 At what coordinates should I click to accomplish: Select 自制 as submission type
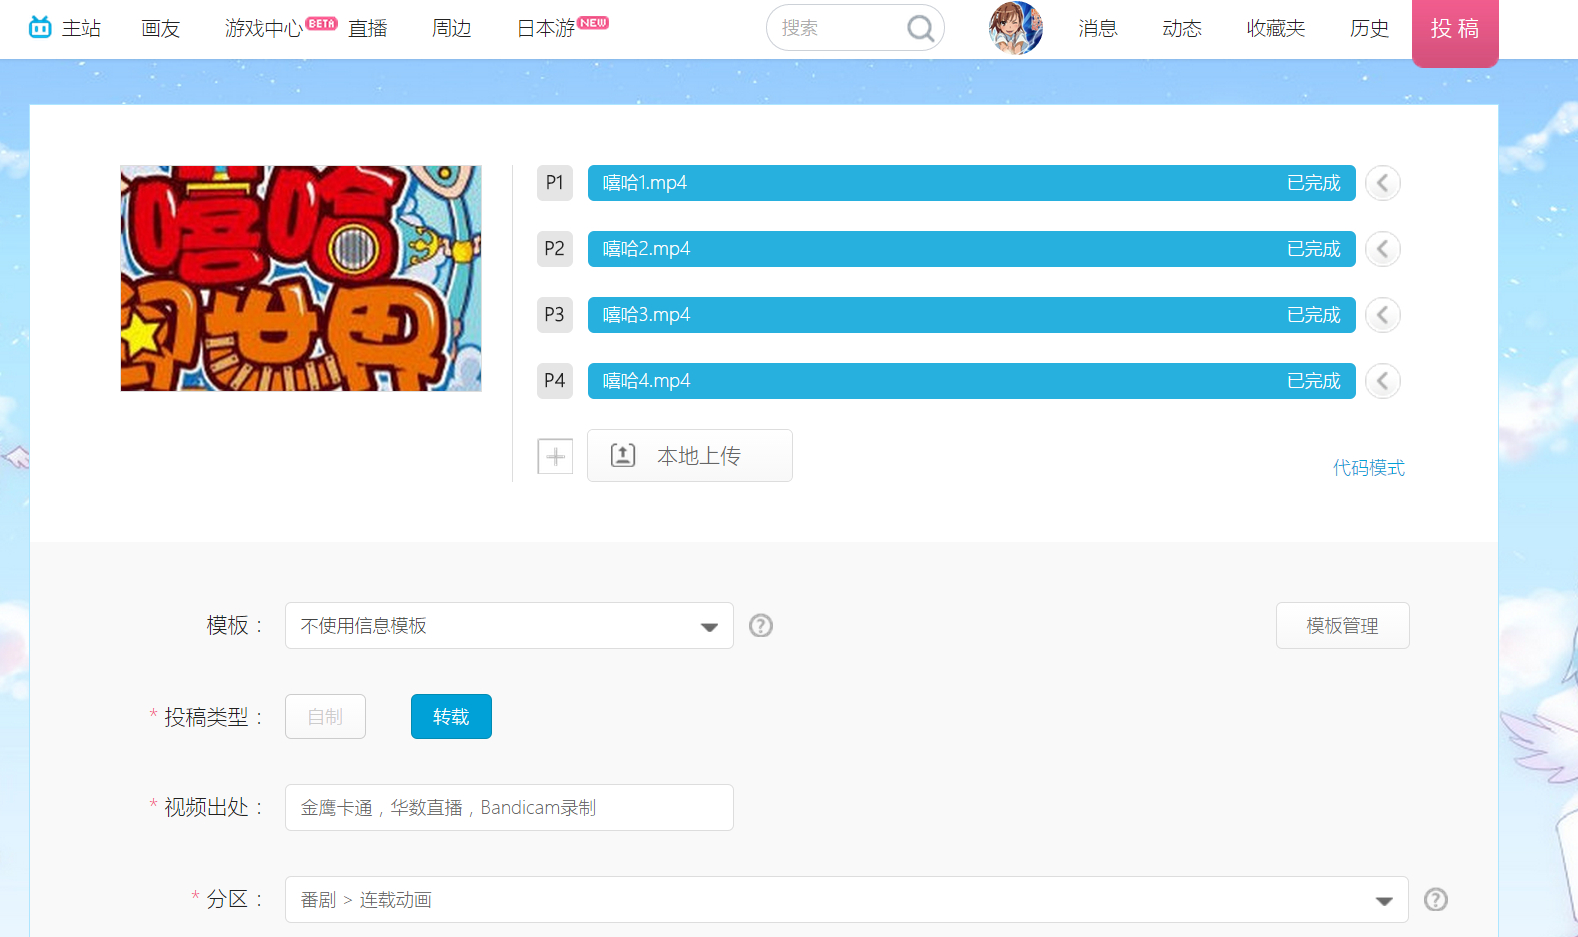(x=325, y=716)
